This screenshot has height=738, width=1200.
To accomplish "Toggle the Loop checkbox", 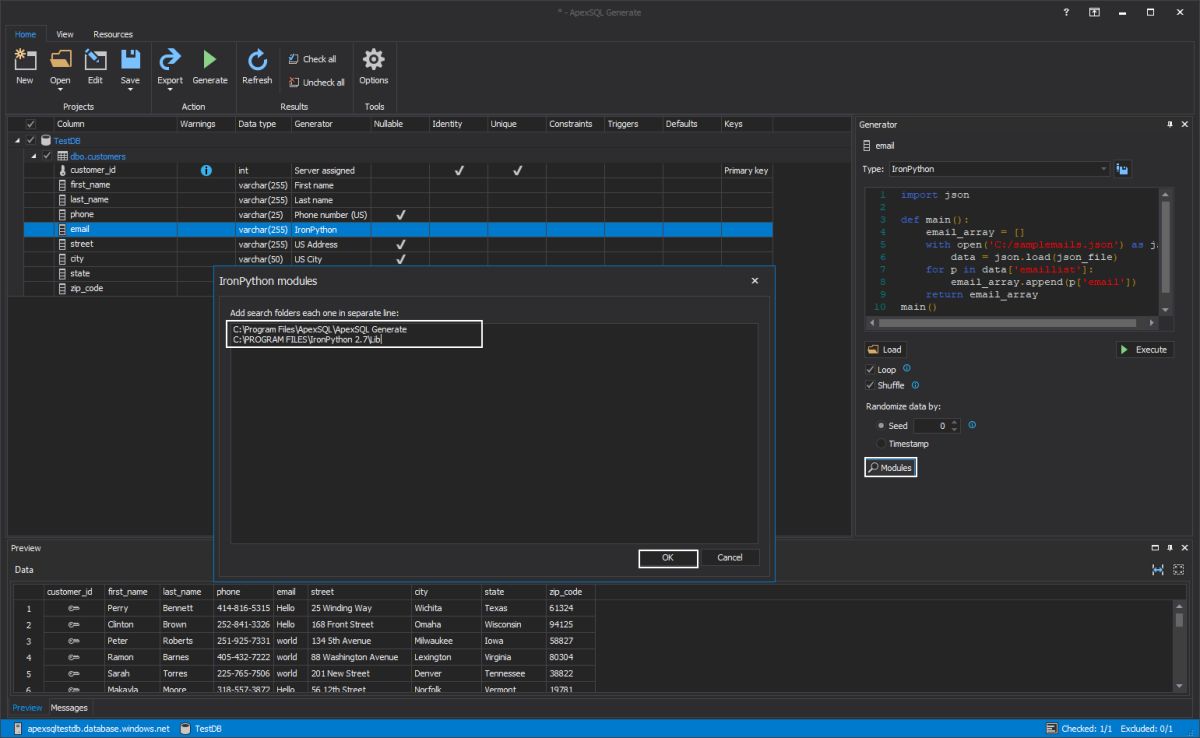I will coord(870,370).
